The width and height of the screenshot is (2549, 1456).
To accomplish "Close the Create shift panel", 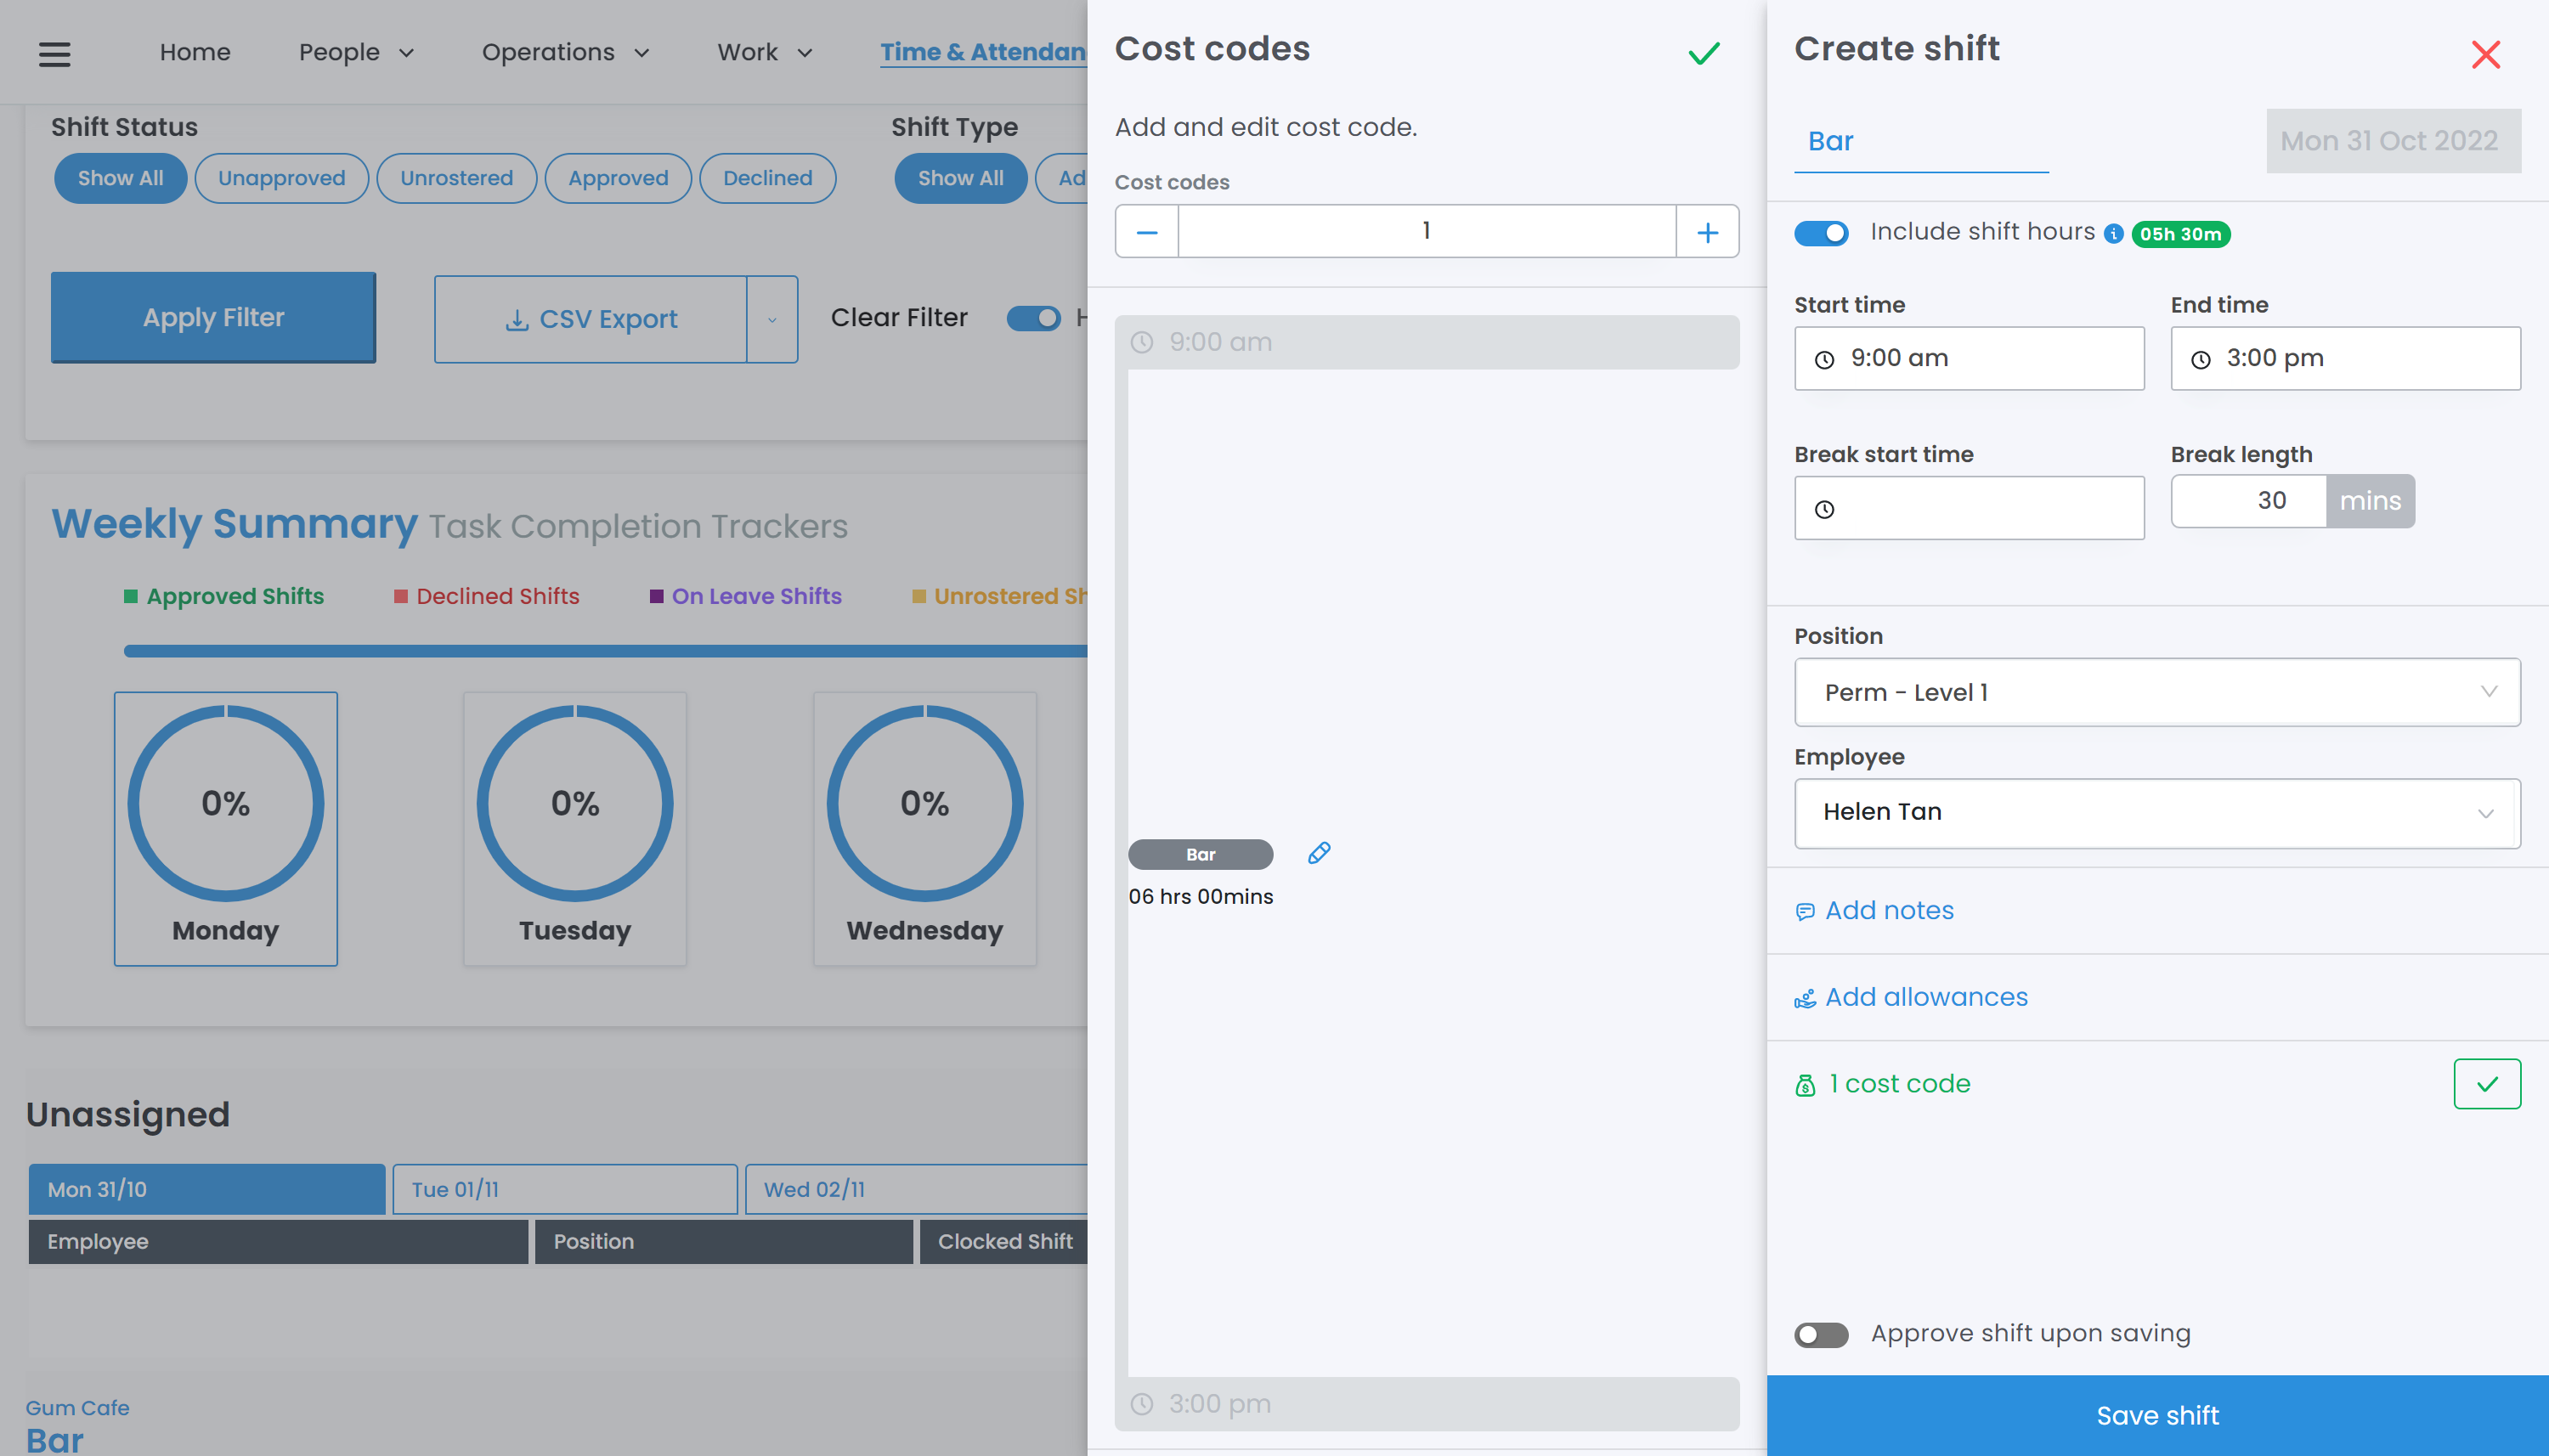I will (x=2485, y=54).
